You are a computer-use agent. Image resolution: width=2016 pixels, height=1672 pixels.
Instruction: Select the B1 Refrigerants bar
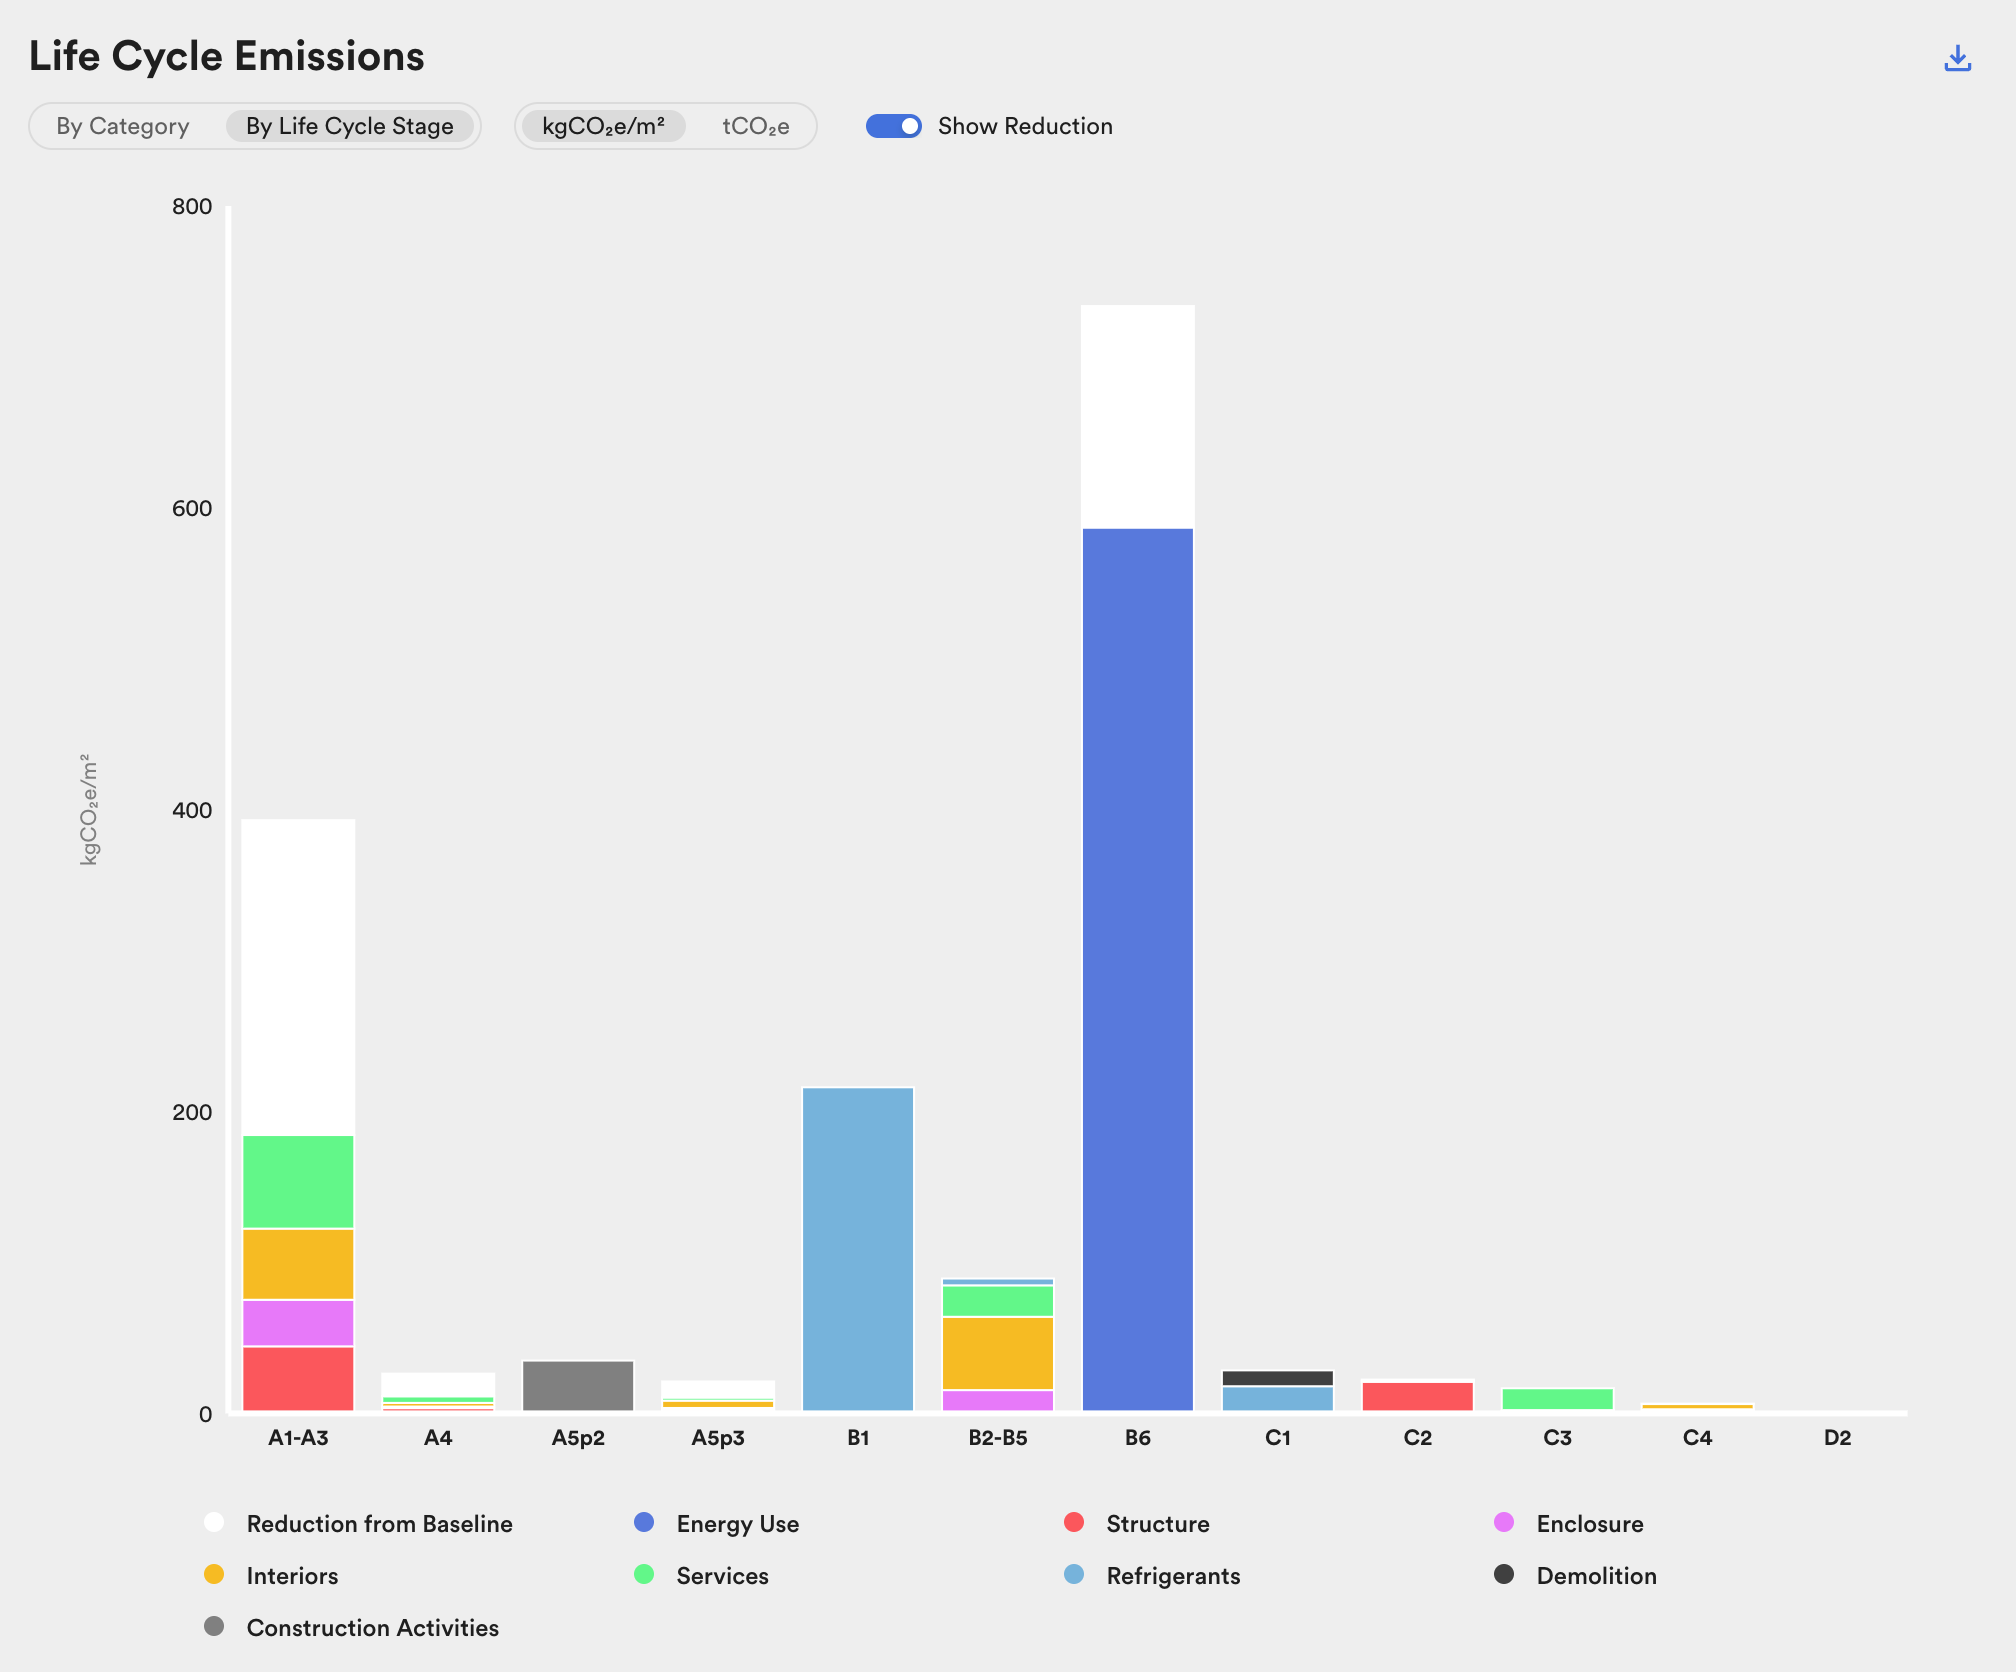858,1249
